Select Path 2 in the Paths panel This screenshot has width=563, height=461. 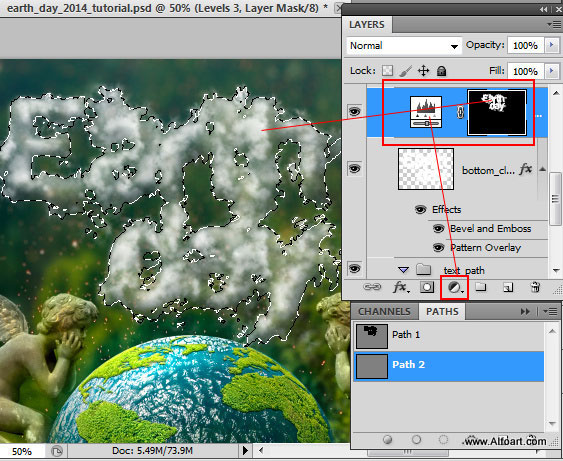pyautogui.click(x=448, y=366)
